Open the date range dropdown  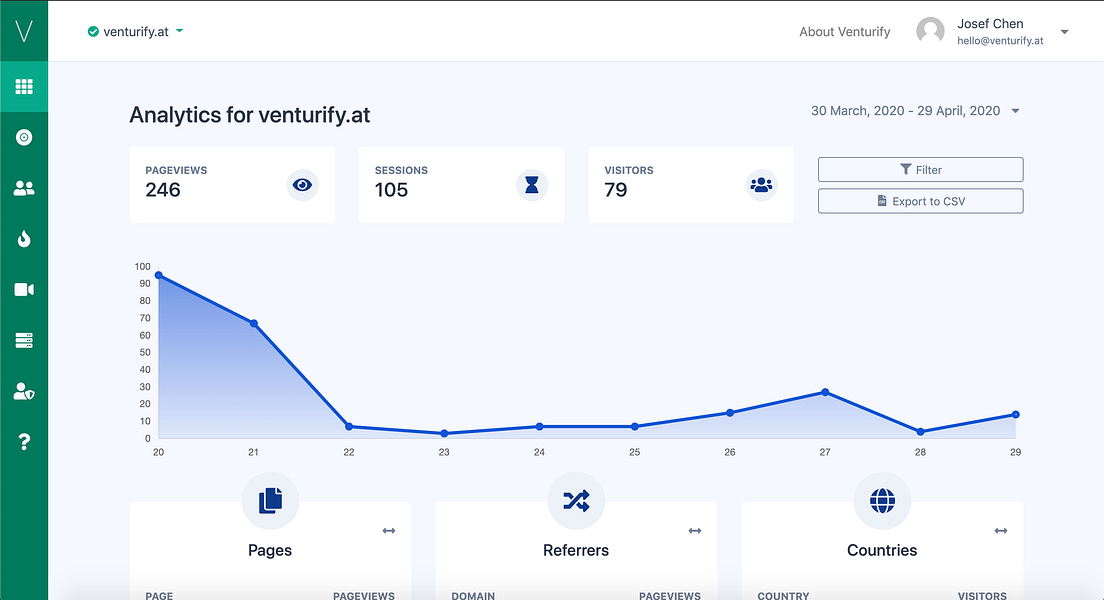coord(915,111)
